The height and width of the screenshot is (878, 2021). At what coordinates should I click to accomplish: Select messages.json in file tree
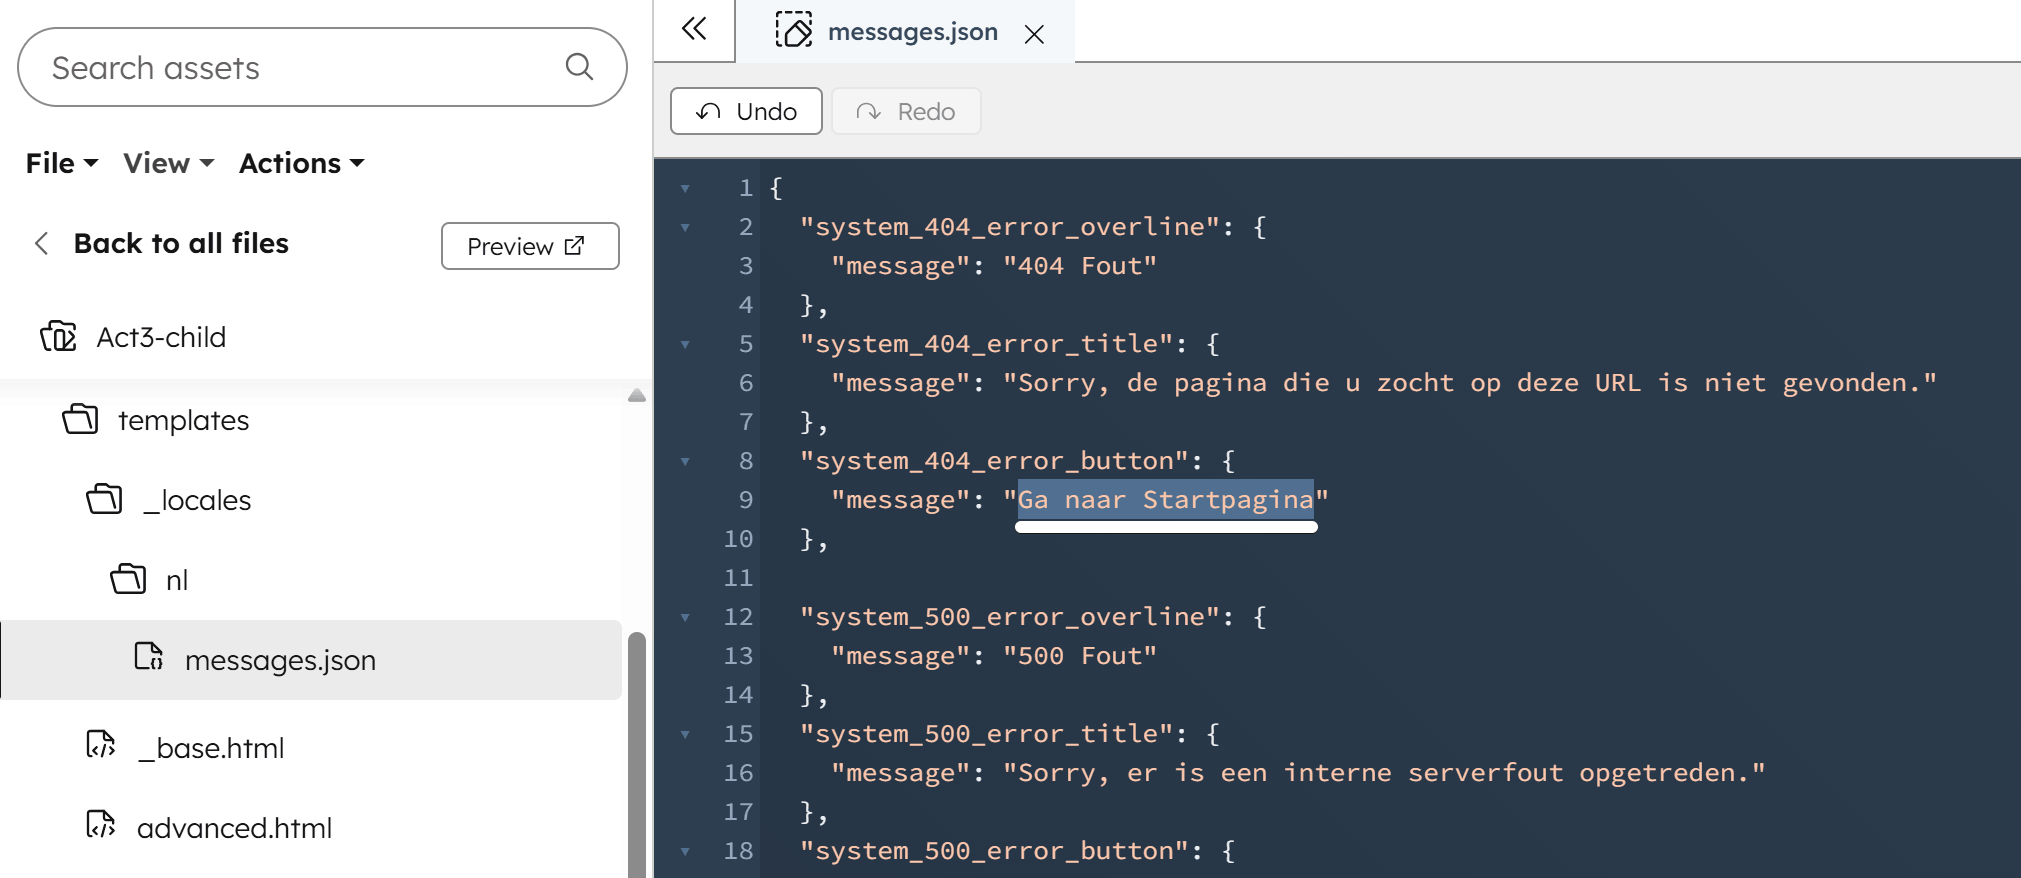311,660
